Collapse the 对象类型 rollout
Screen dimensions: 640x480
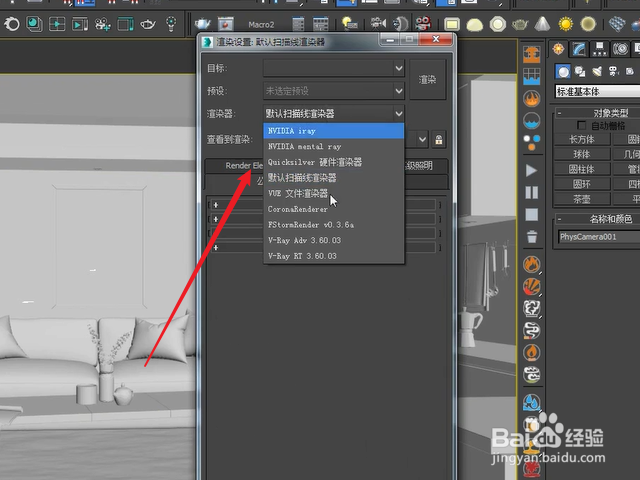560,113
